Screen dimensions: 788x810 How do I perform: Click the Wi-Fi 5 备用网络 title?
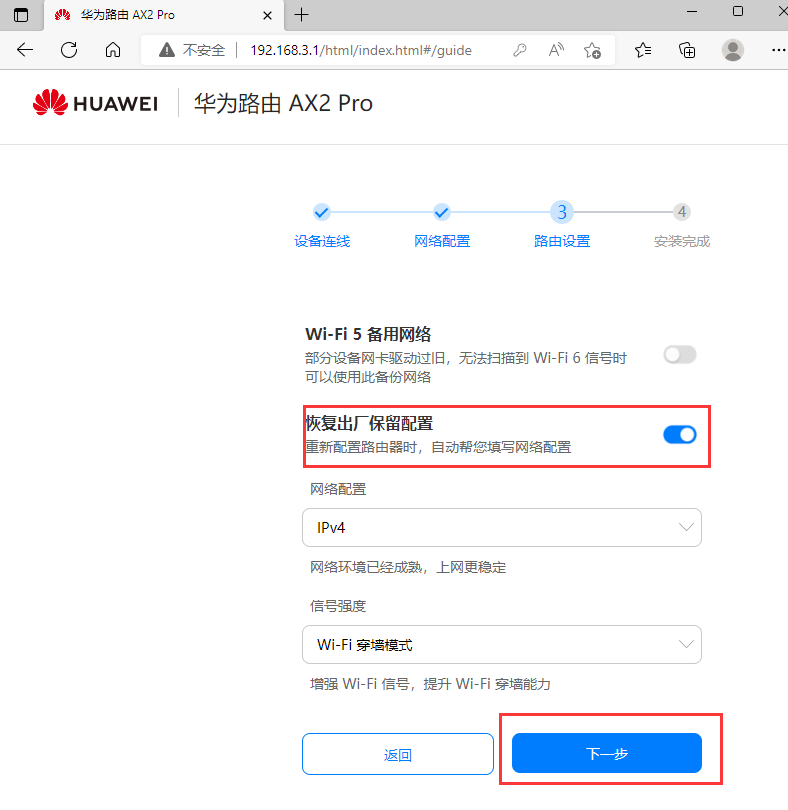pyautogui.click(x=368, y=334)
